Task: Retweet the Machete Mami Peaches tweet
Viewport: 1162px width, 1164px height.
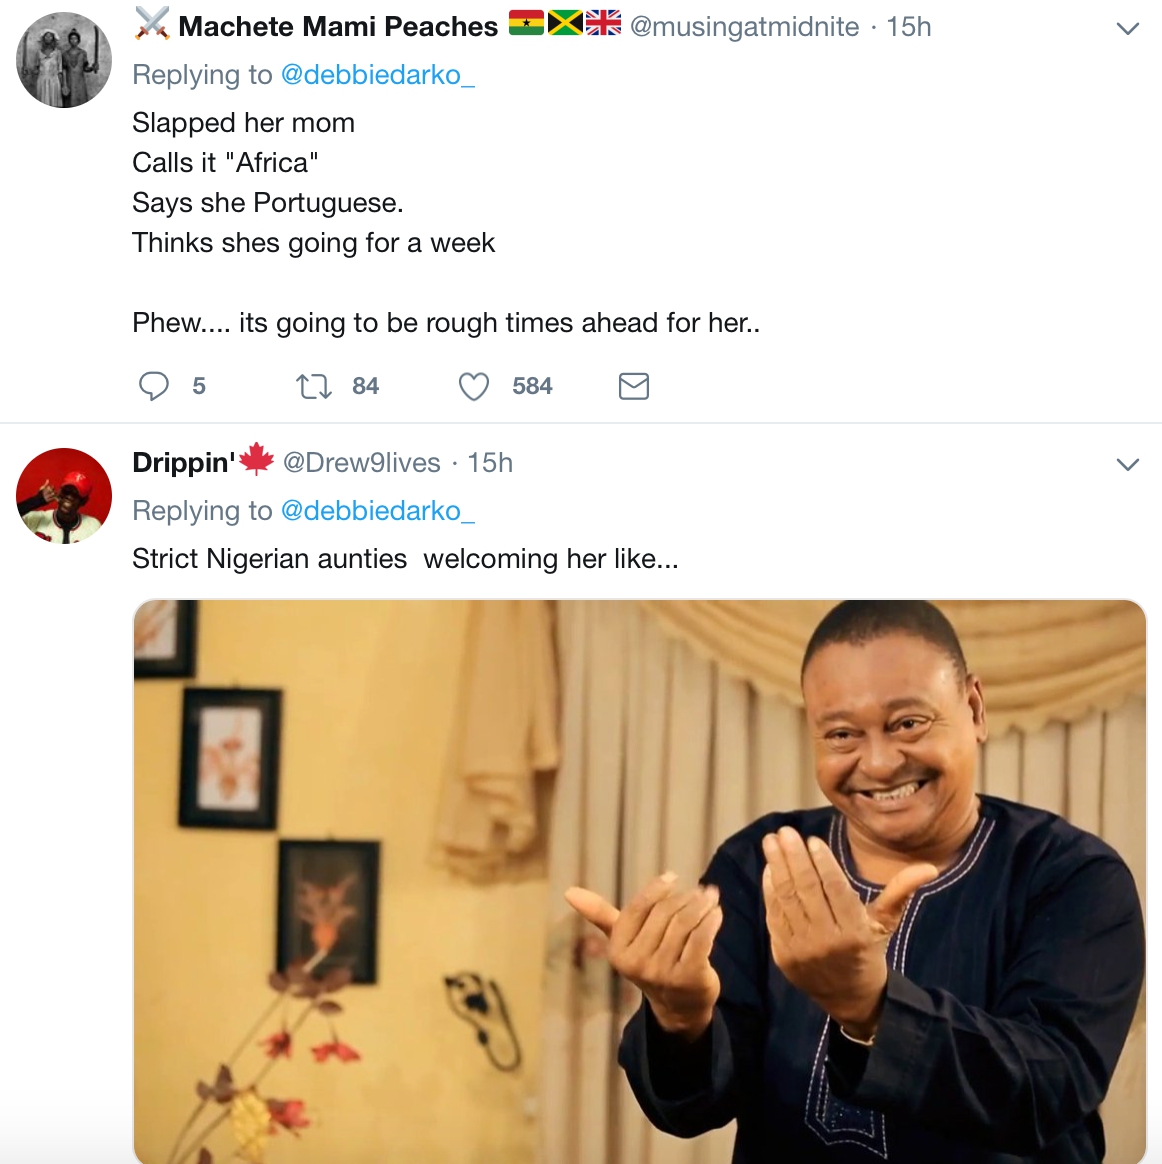Action: 314,386
